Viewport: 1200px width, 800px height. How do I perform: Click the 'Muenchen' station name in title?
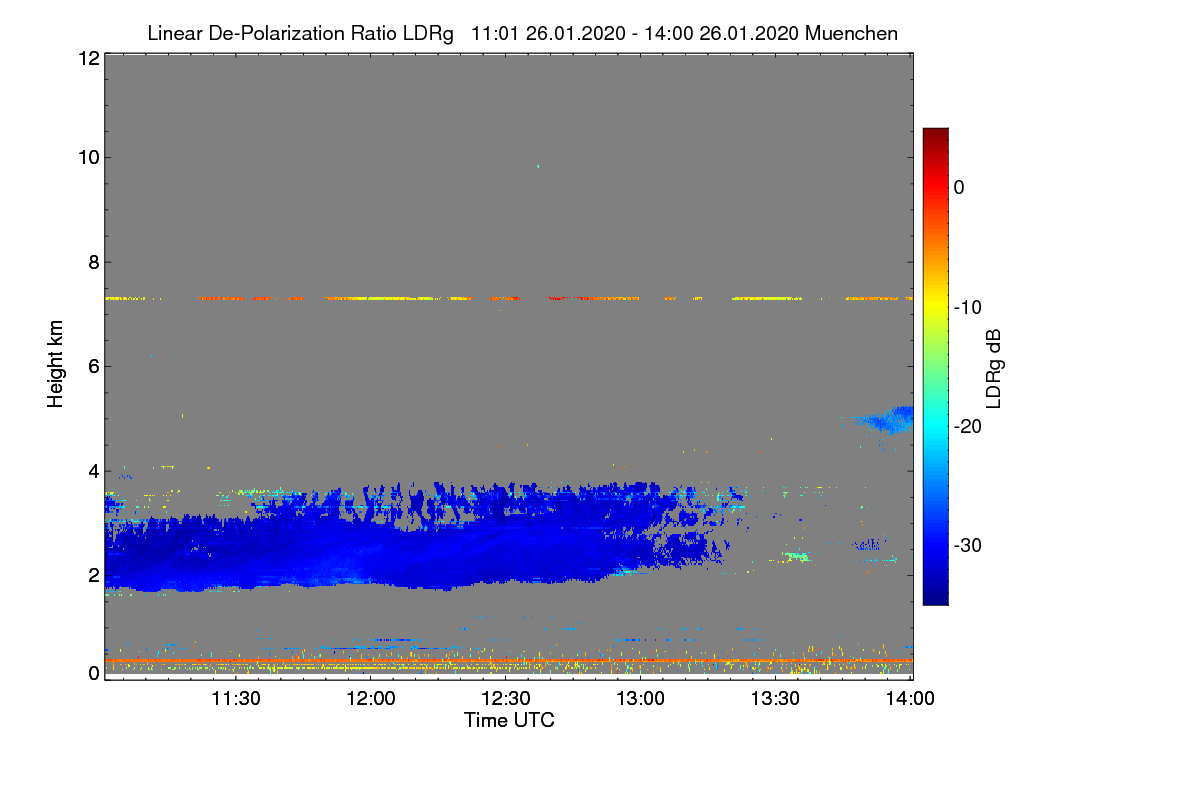pyautogui.click(x=851, y=33)
